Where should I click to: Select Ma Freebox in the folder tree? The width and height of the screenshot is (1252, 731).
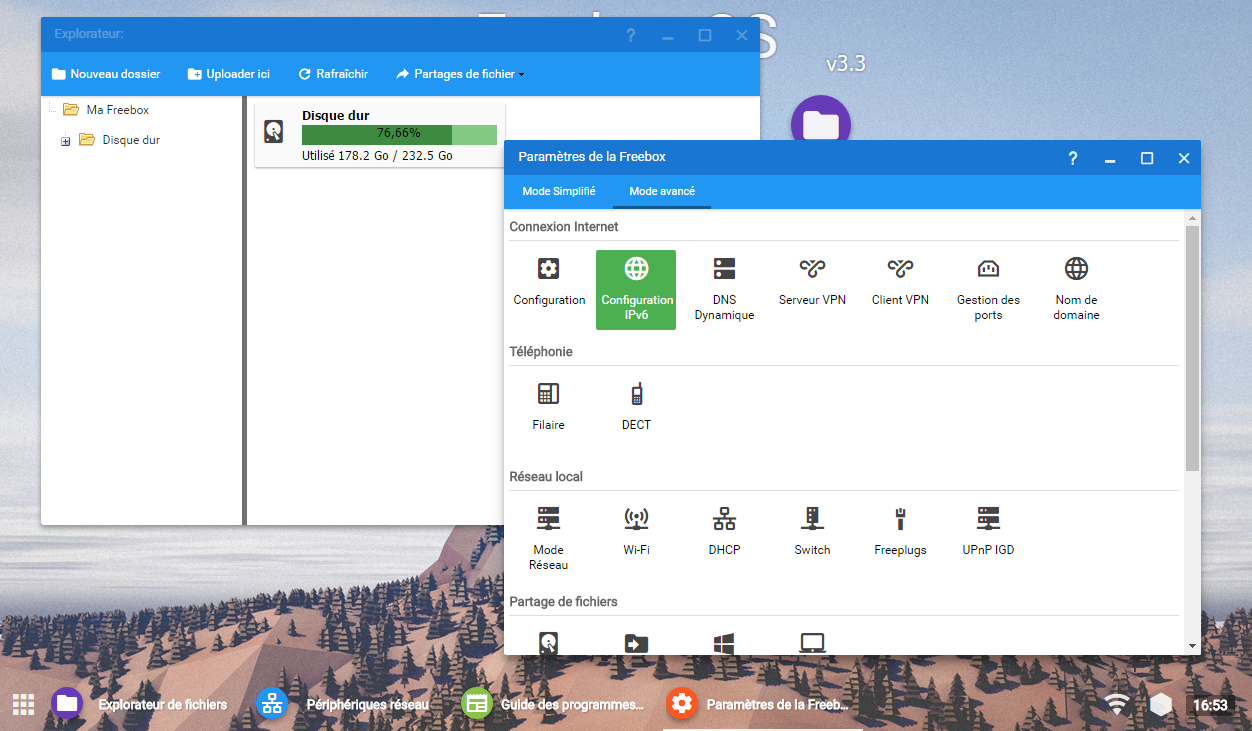(118, 110)
